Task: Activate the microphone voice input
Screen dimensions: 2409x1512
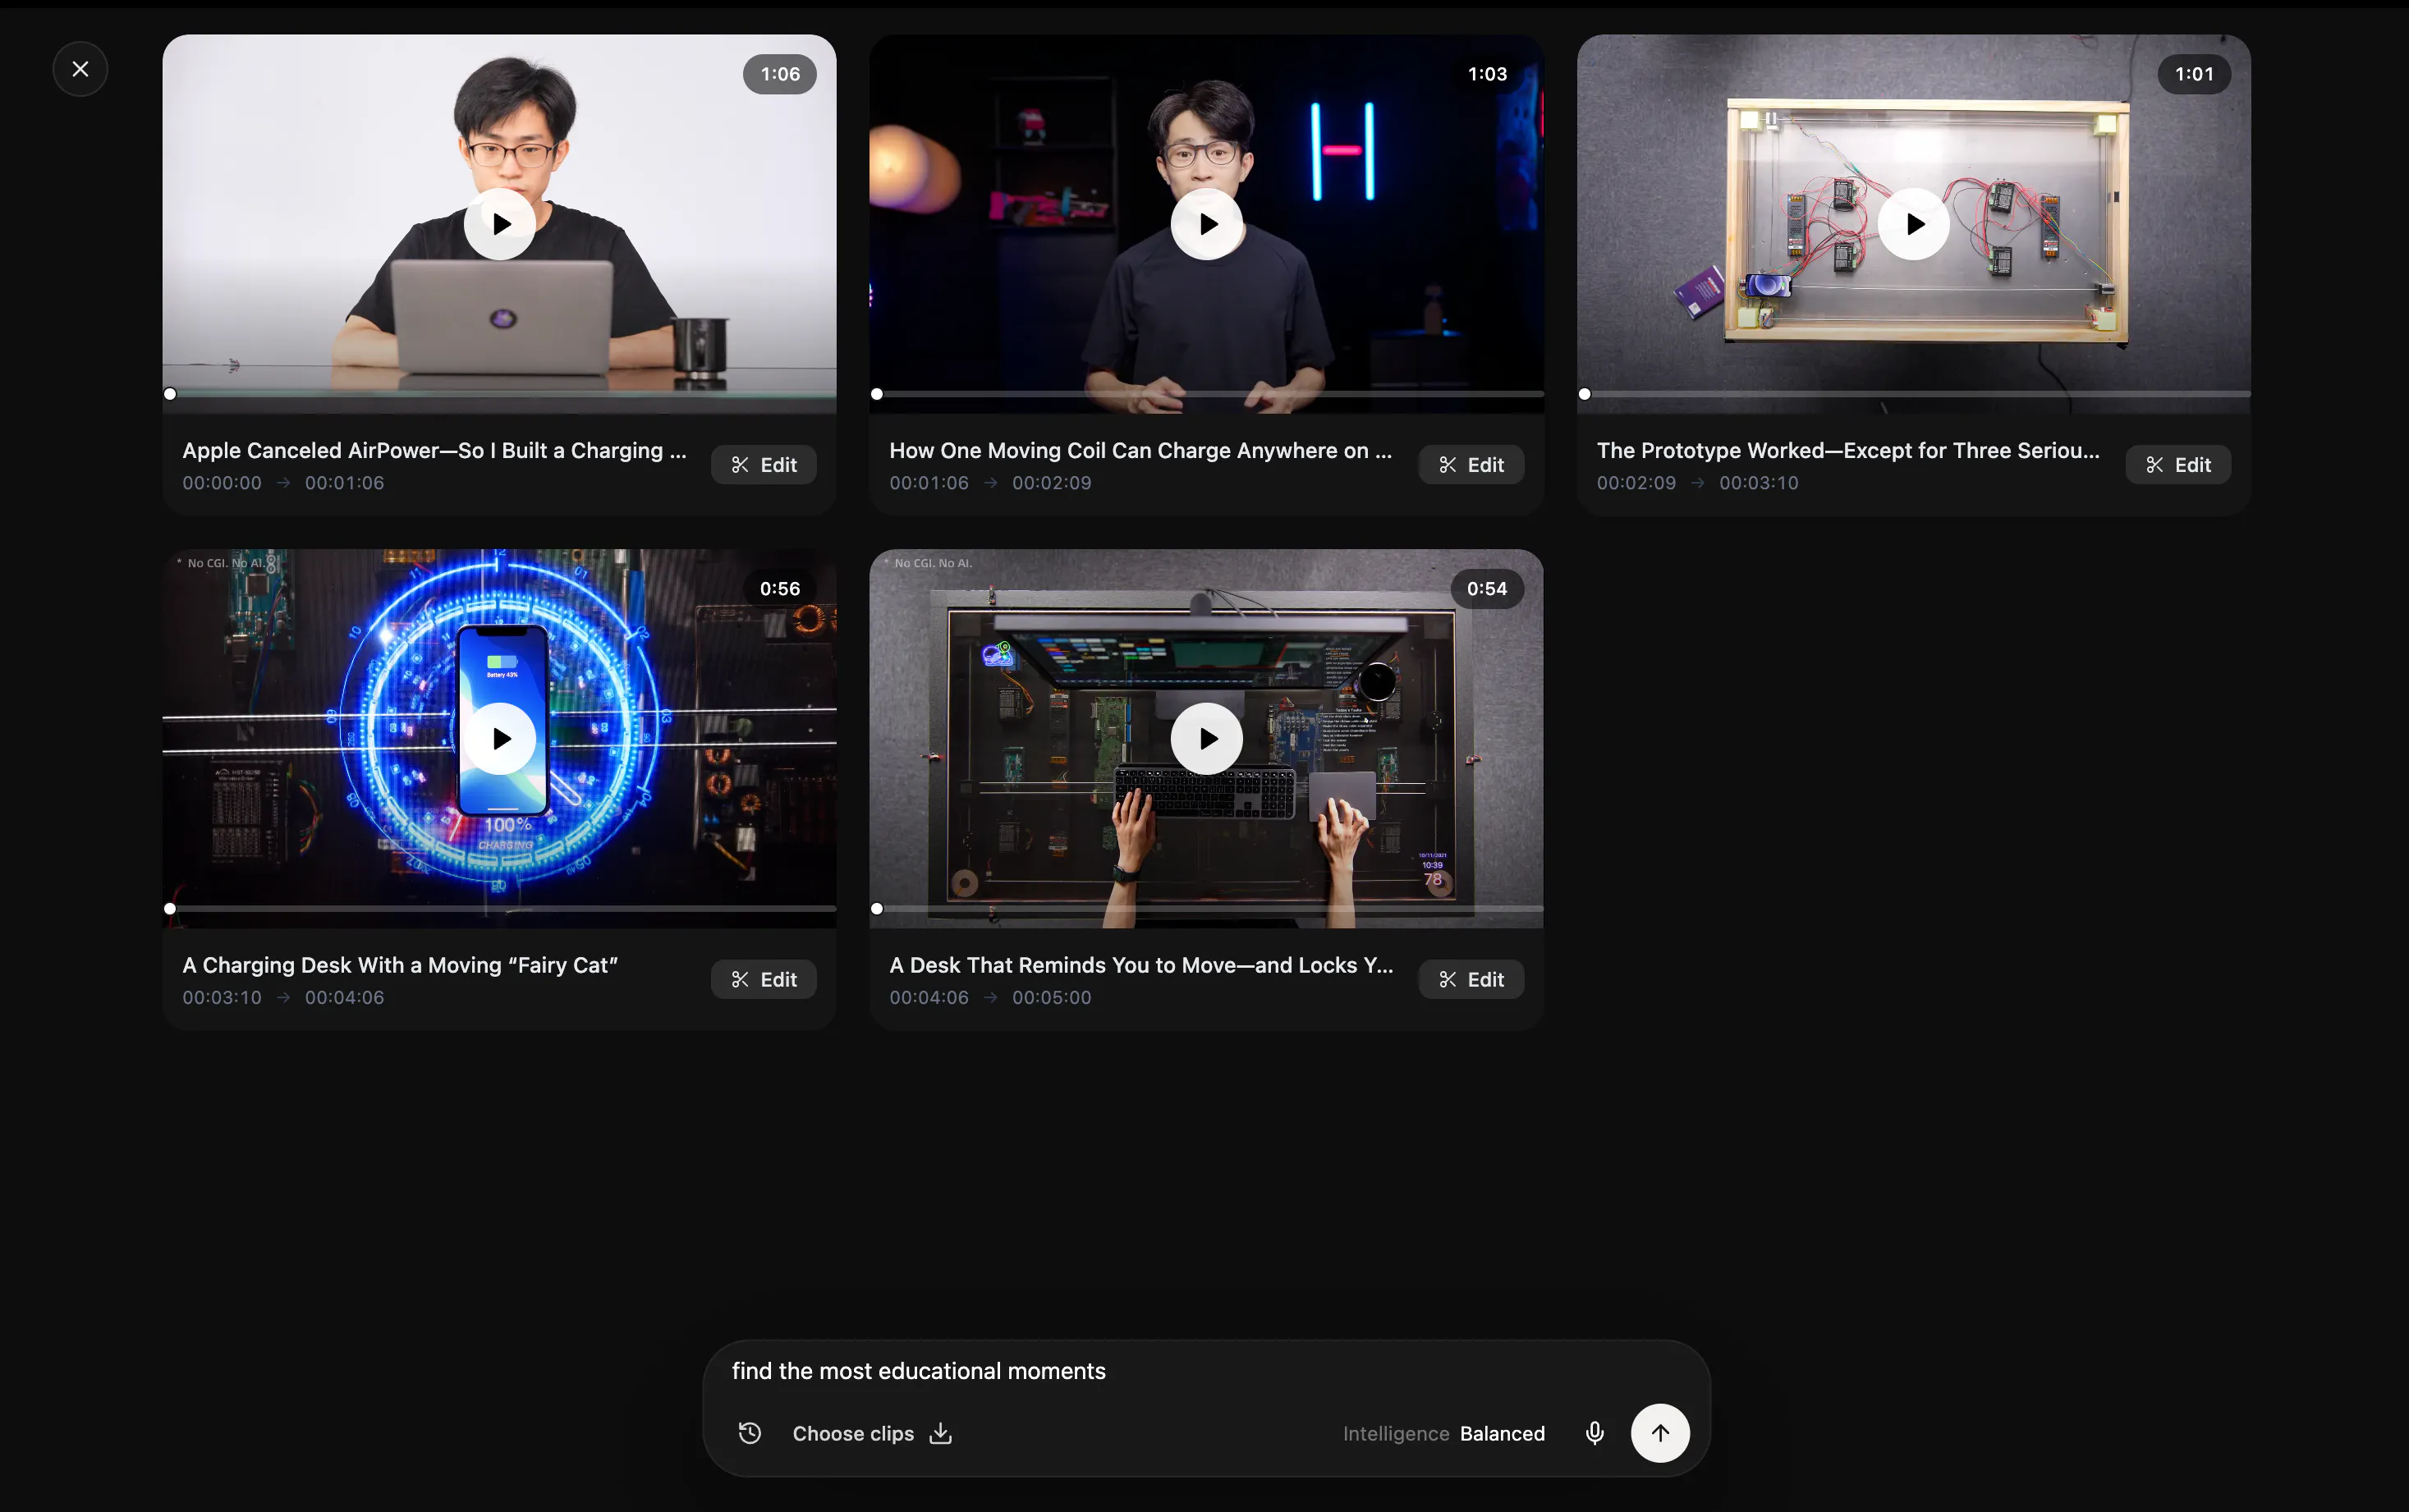Action: pos(1595,1433)
